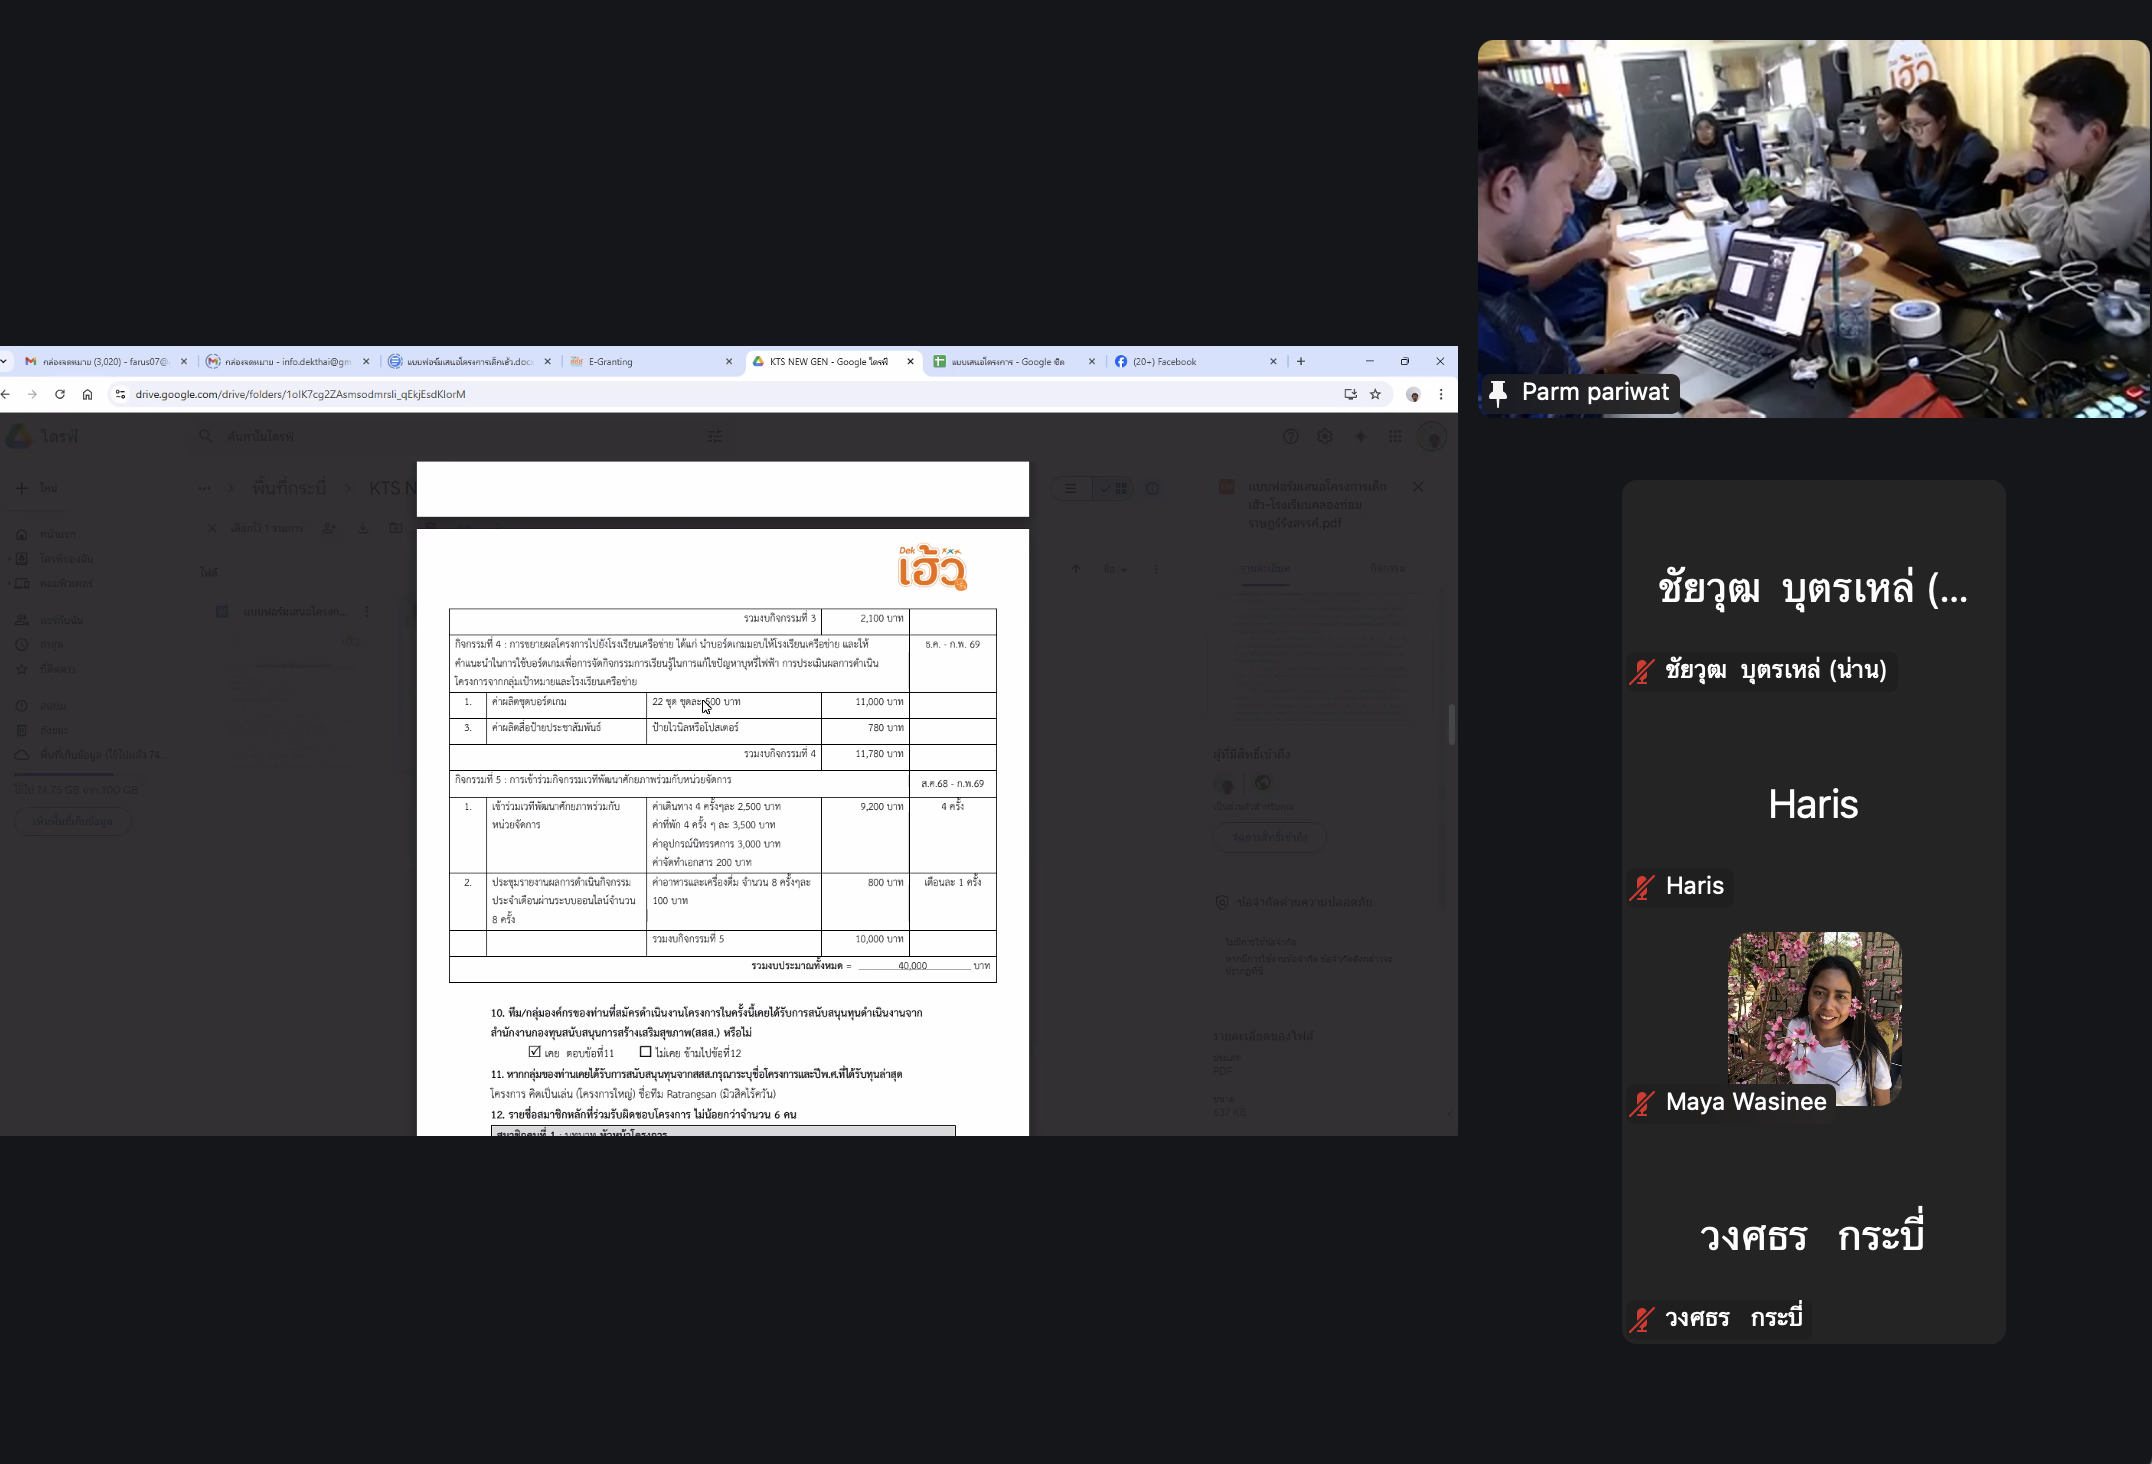Screen dimensions: 2152x1464
Task: Click the forward navigation arrow
Action: [x=32, y=394]
